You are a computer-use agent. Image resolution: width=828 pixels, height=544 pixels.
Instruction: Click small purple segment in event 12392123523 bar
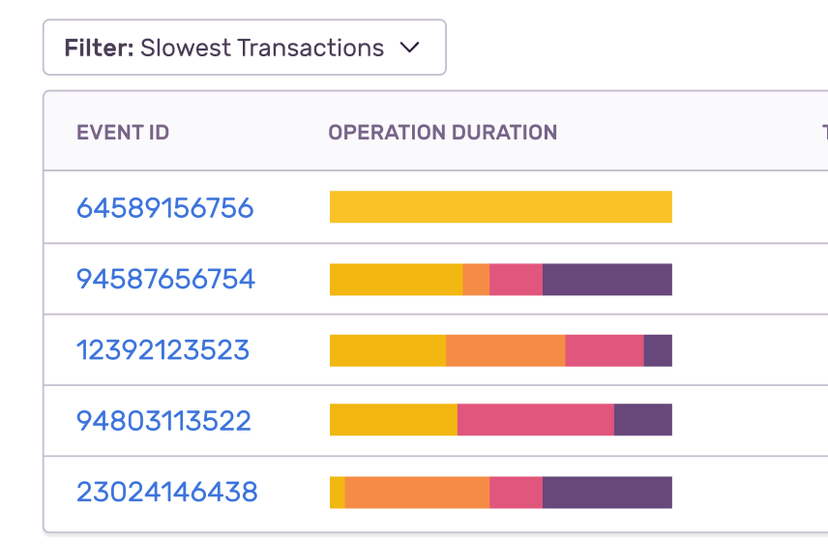pos(658,350)
